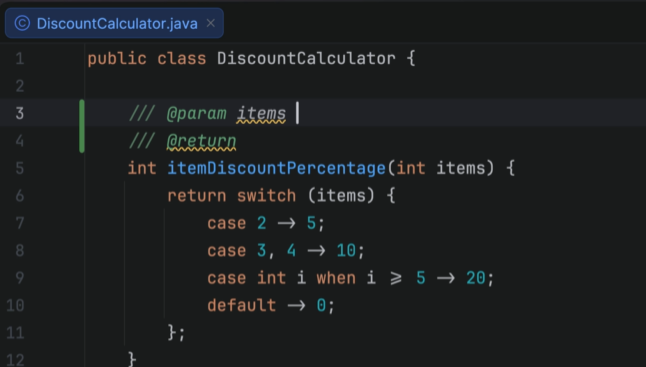The image size is (646, 367).
Task: Click the 'itemDiscountPercentage' method name
Action: (x=276, y=168)
